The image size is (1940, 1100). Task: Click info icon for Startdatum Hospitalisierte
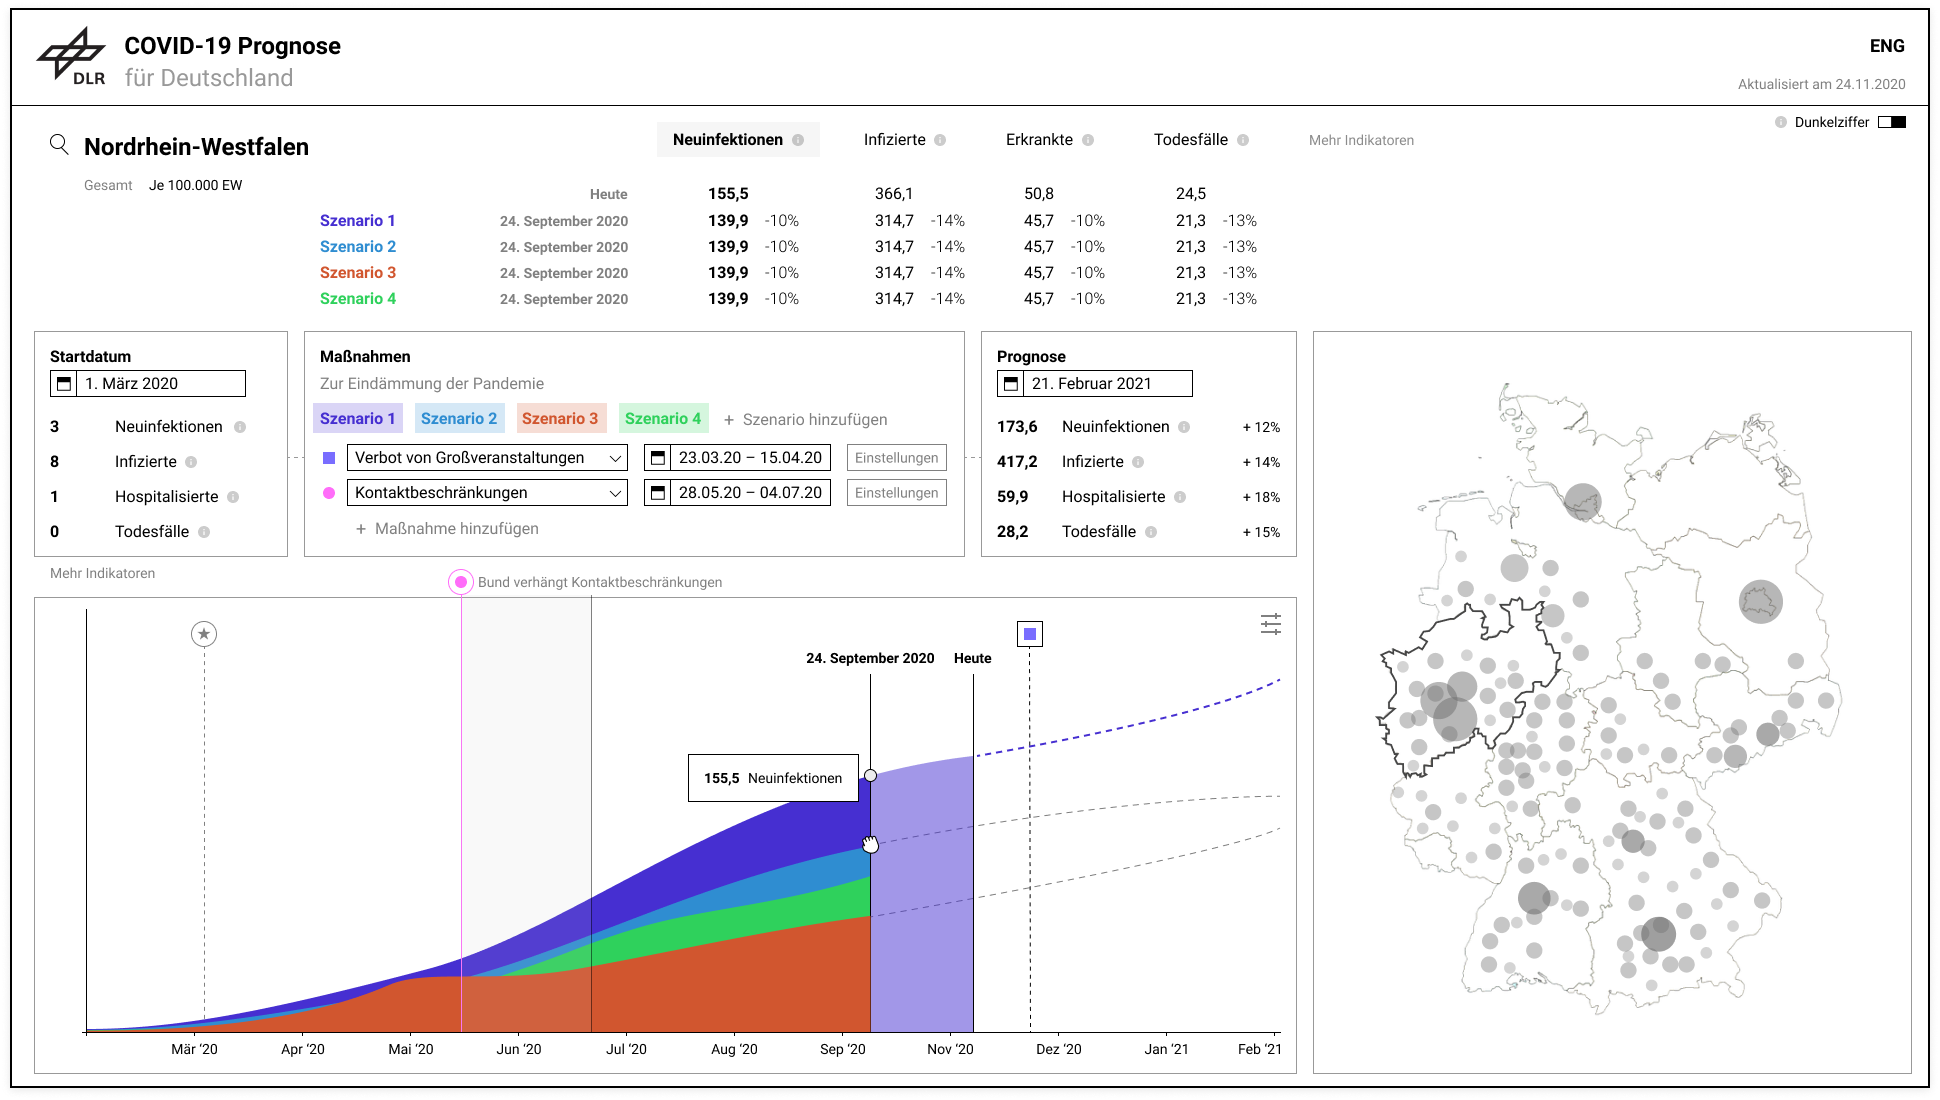point(233,497)
